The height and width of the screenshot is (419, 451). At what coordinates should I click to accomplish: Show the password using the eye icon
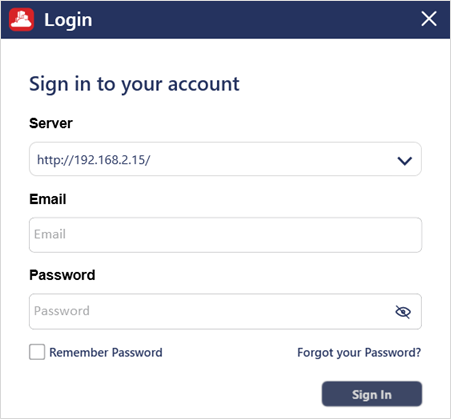tap(403, 312)
